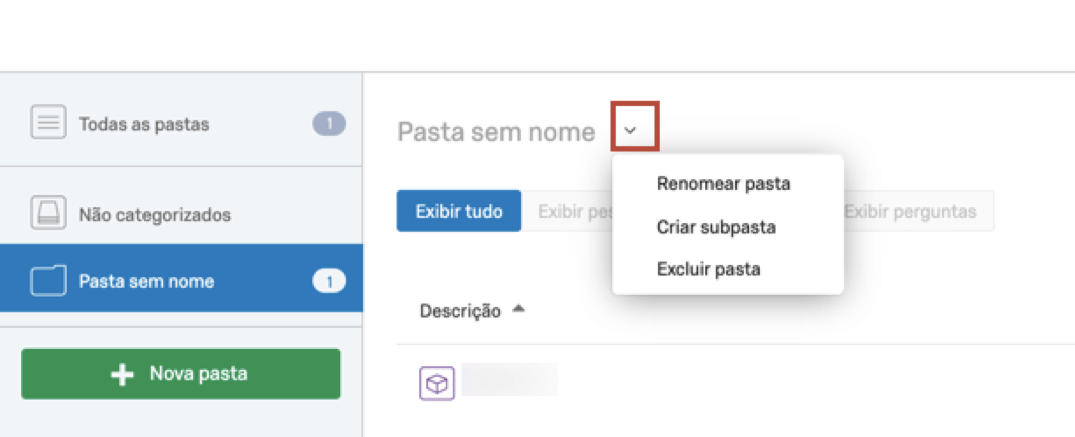Select the Não categorizados tray icon
Viewport: 1075px width, 437px height.
[x=47, y=214]
